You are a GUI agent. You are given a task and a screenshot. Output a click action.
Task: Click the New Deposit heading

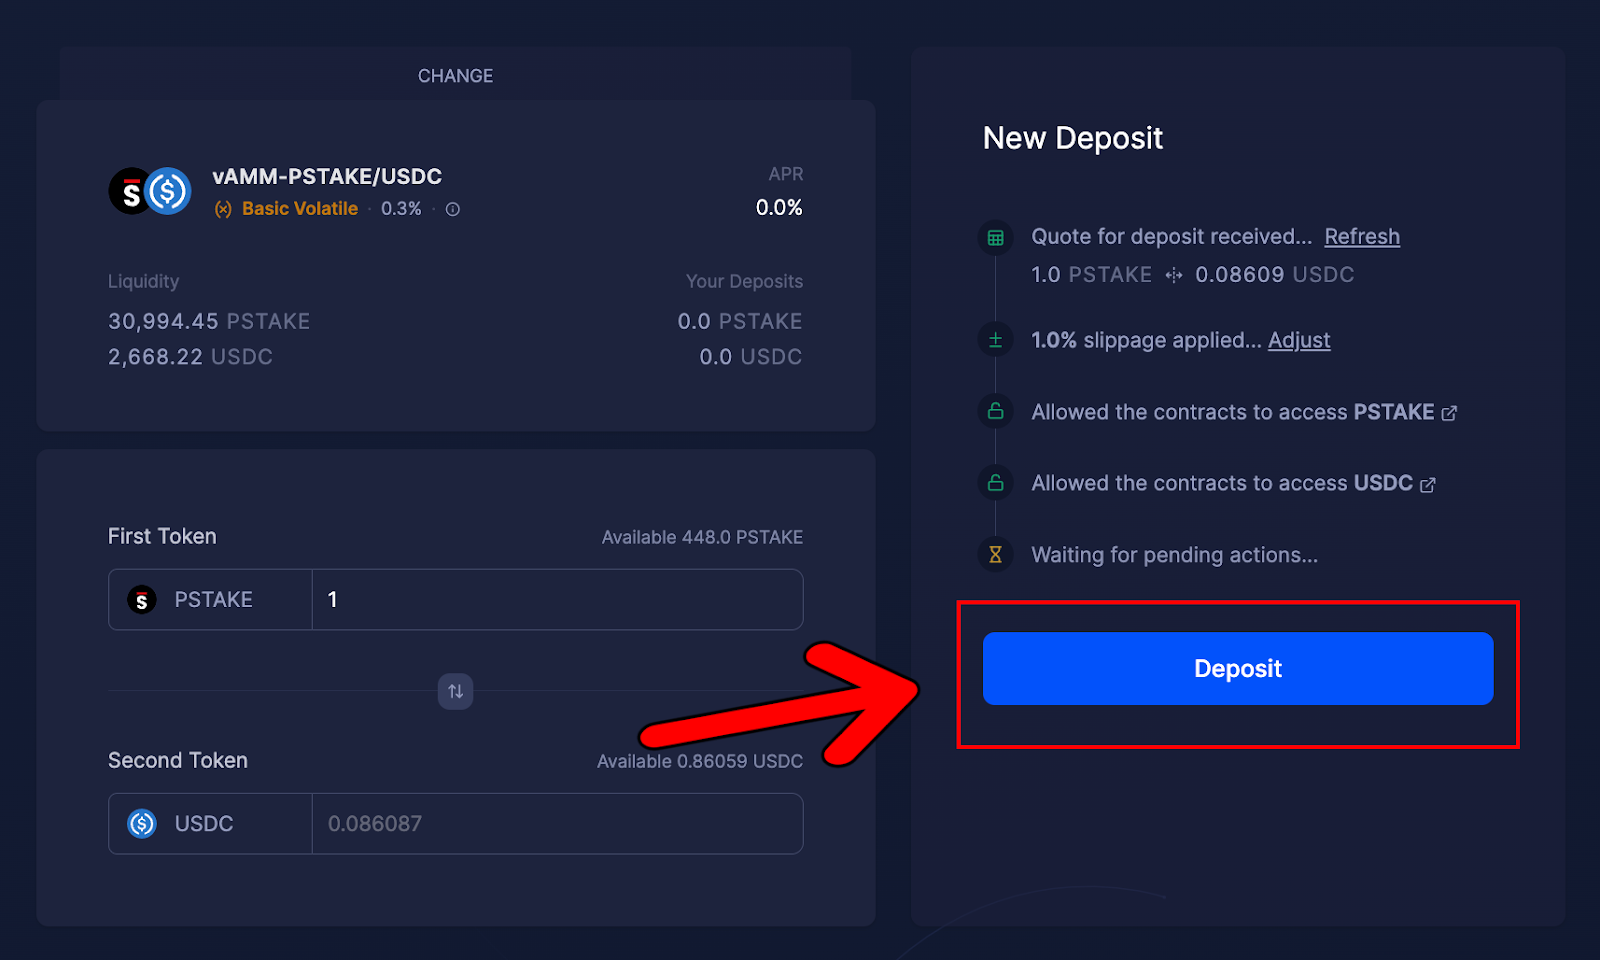click(1073, 138)
